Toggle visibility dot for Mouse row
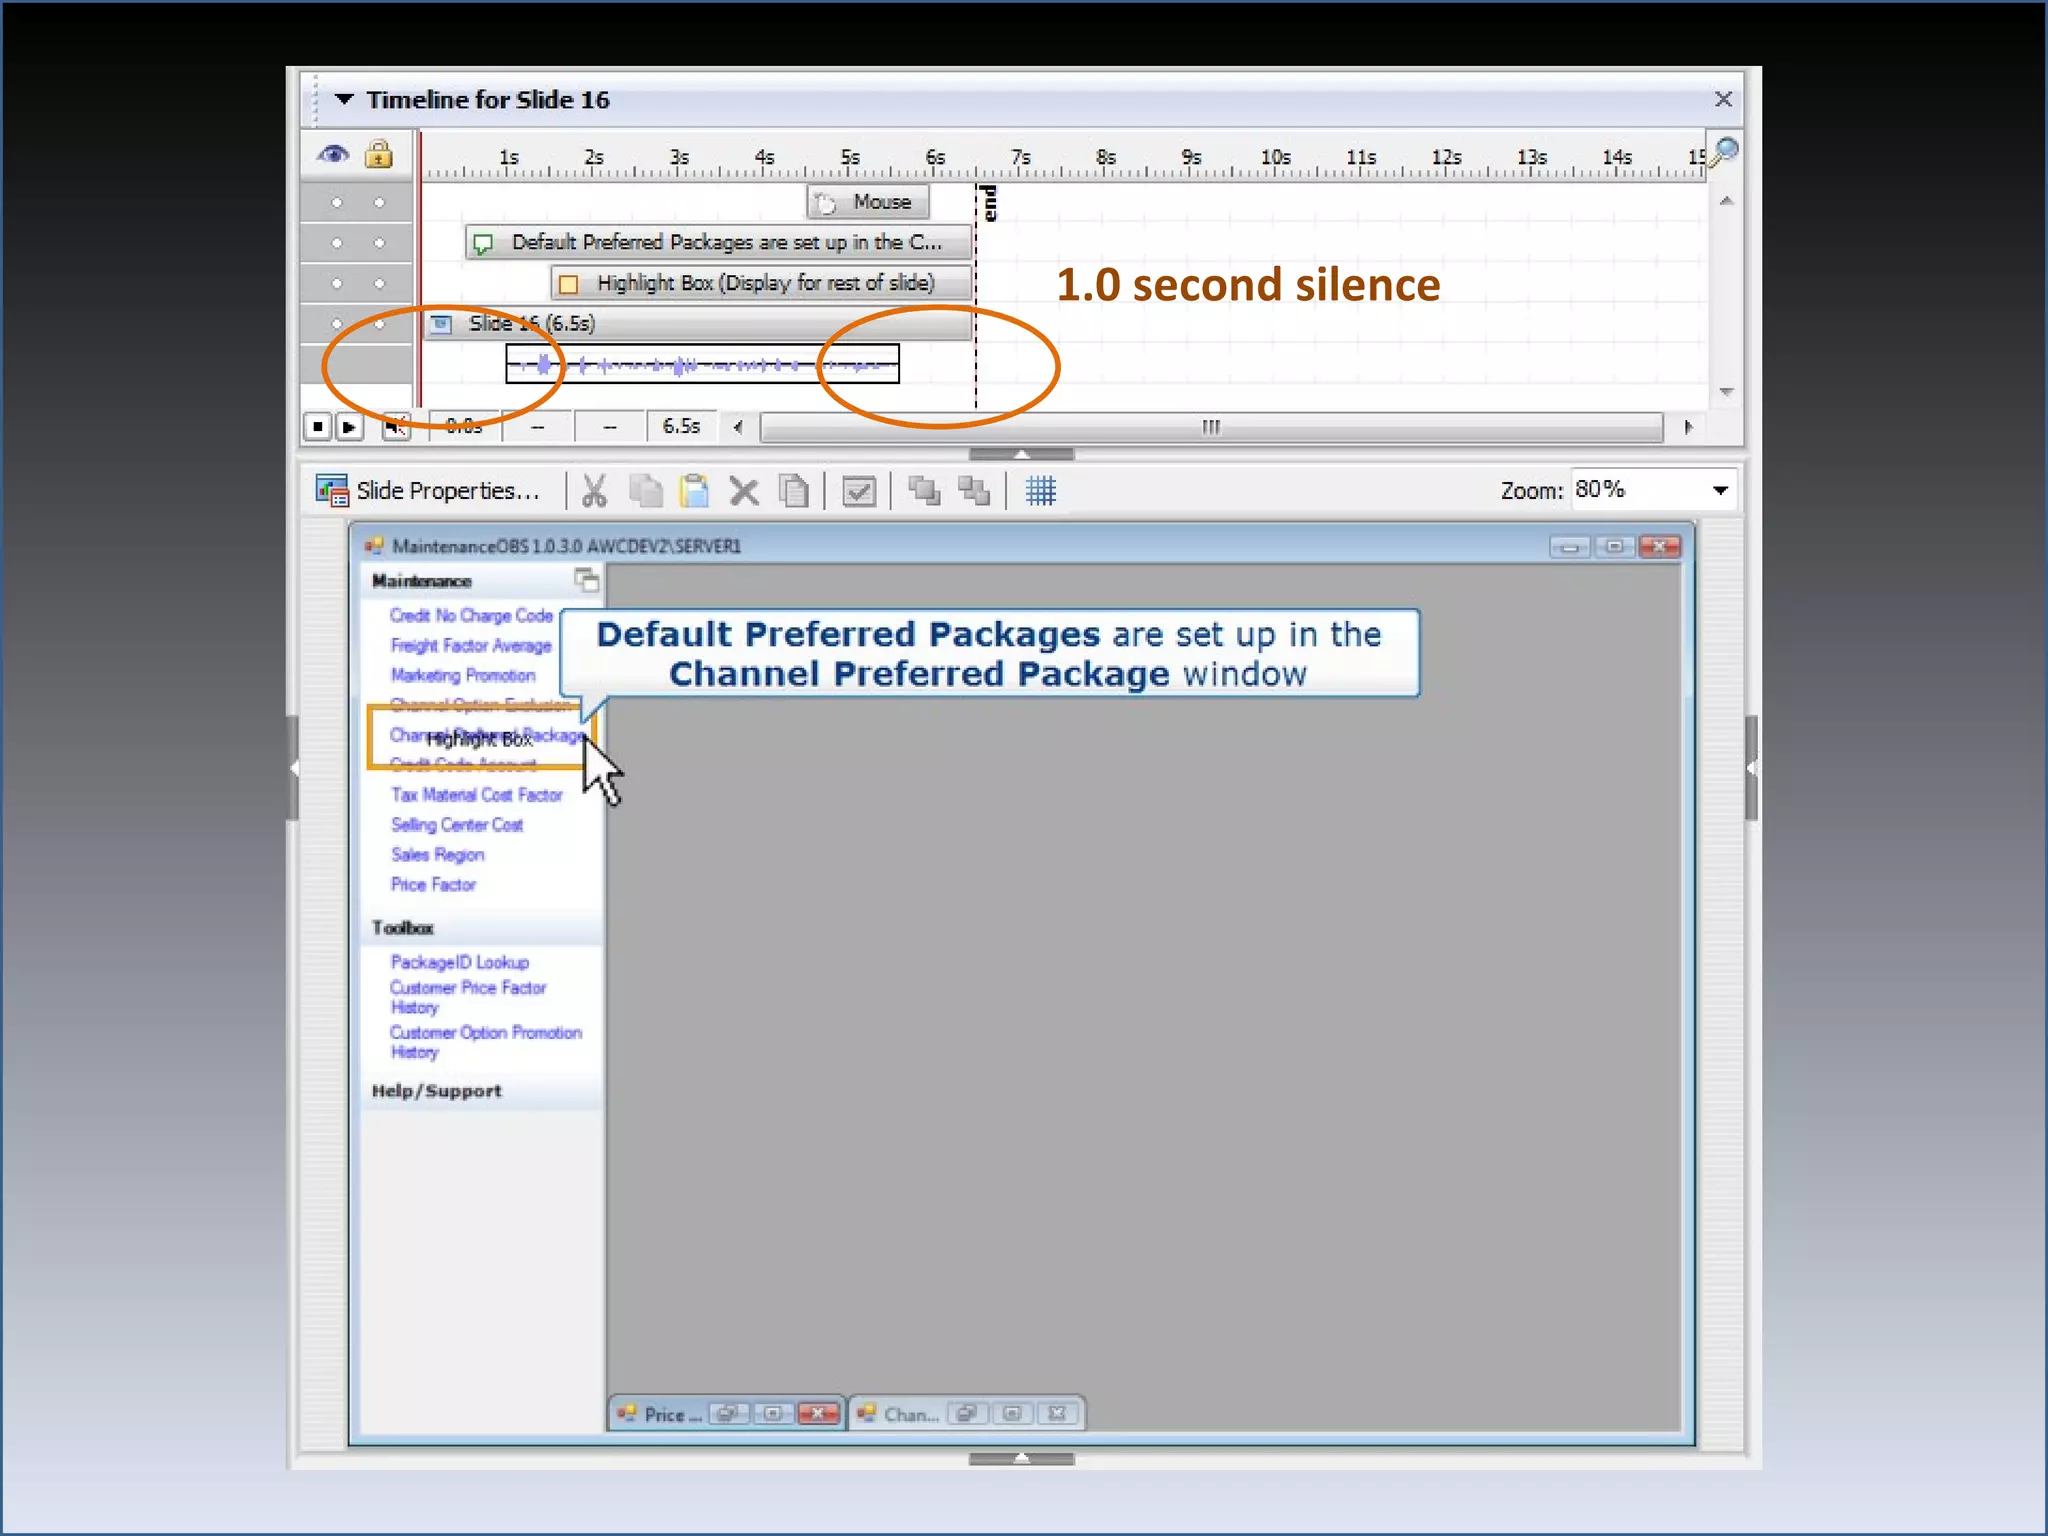The width and height of the screenshot is (2048, 1536). [337, 203]
